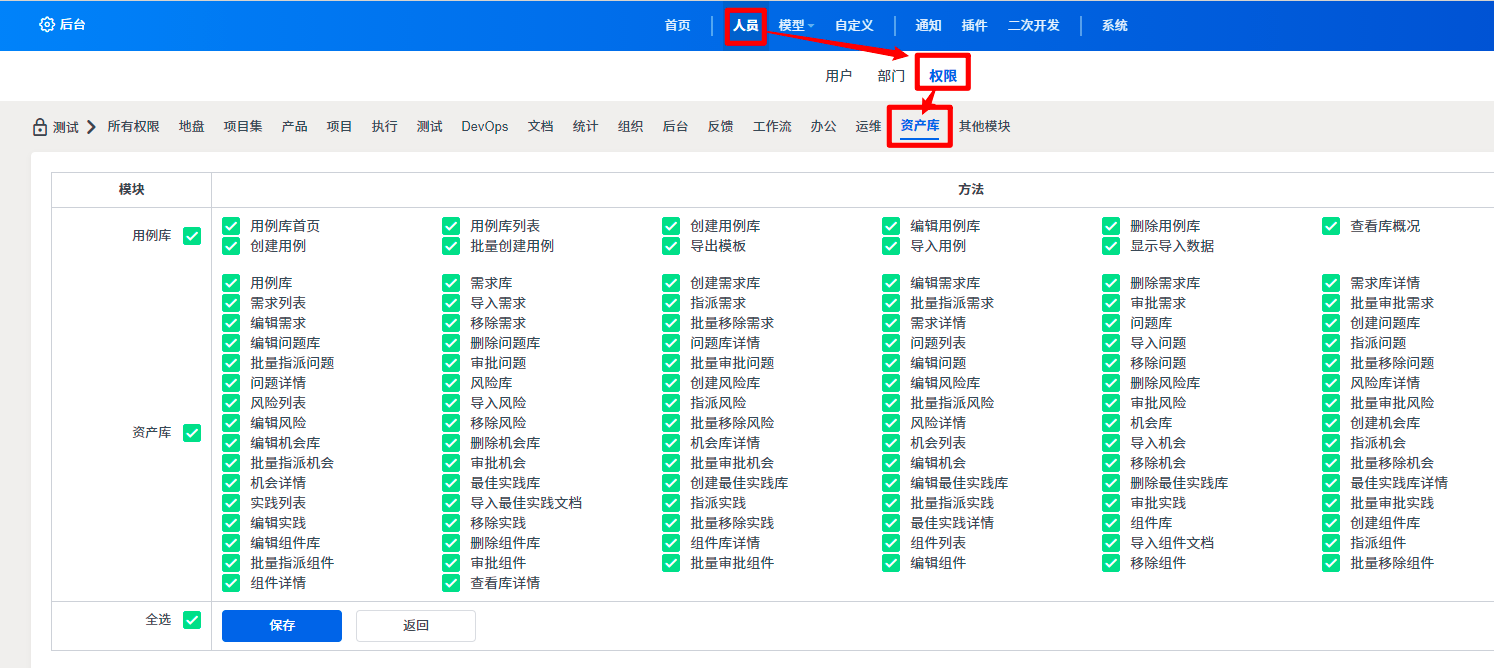Toggle the 用例库 module checkbox

pyautogui.click(x=192, y=236)
